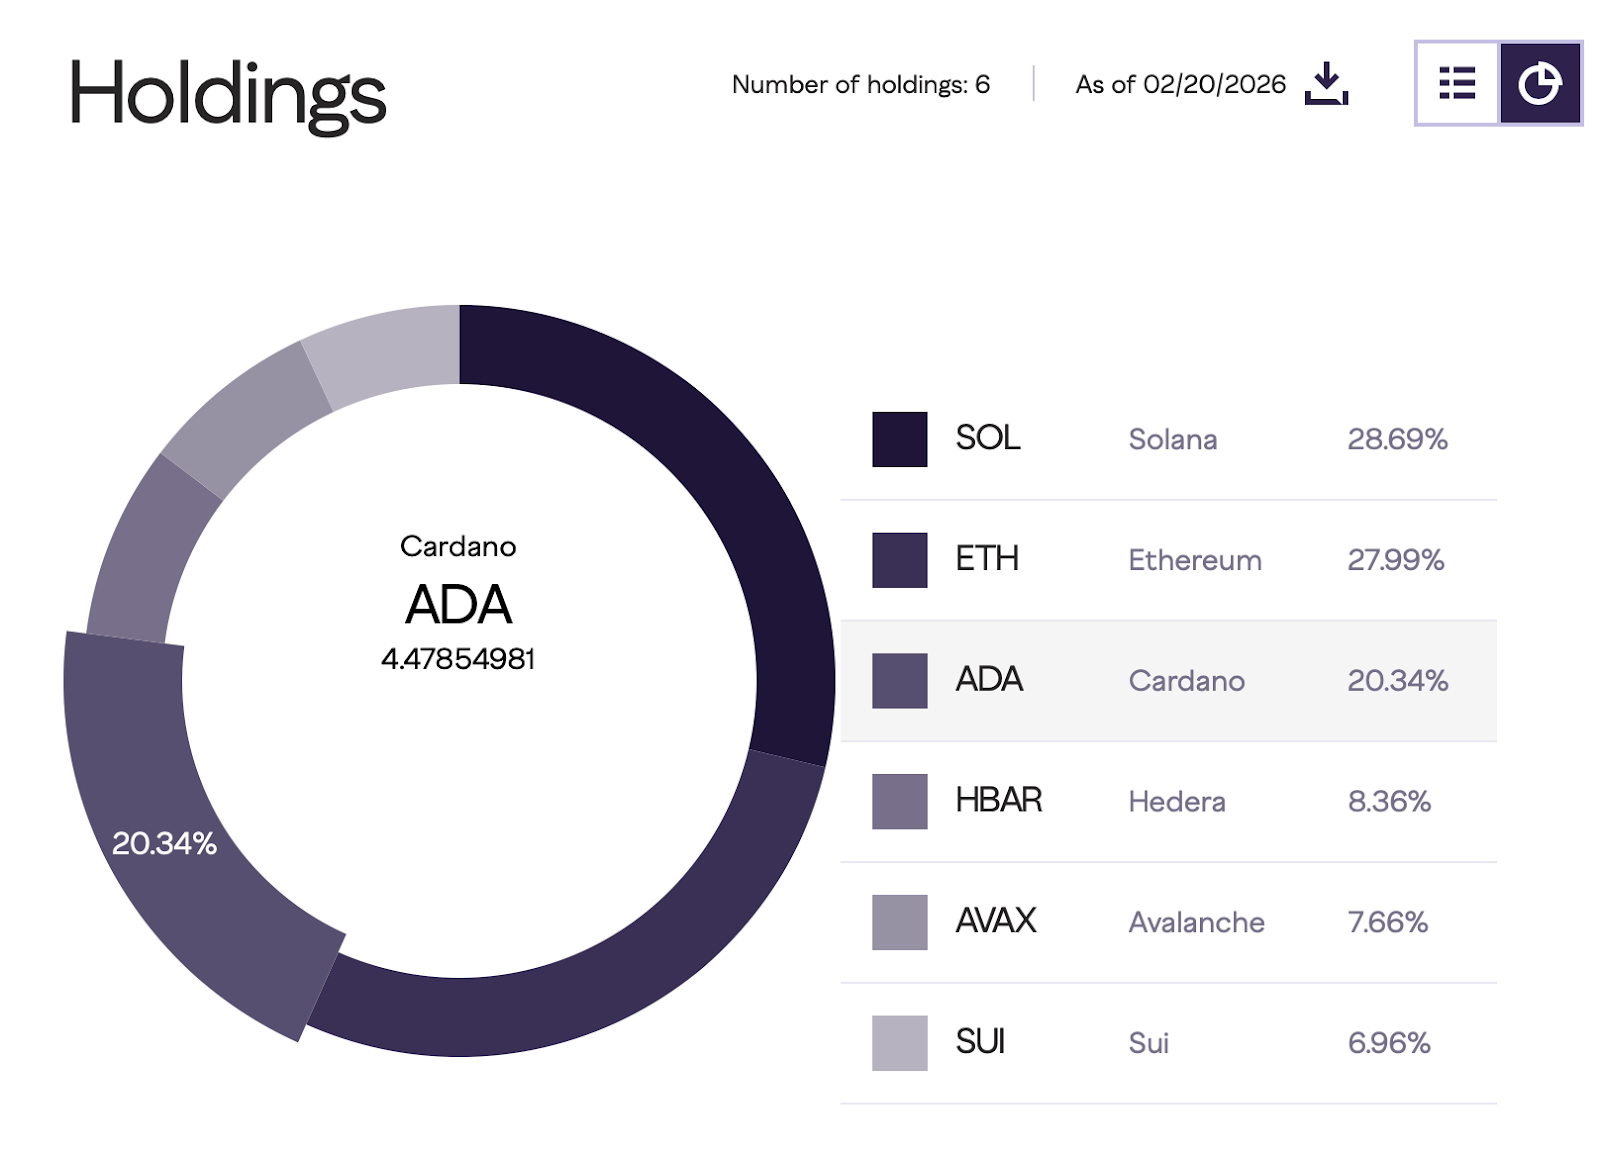
Task: Click the SUI color swatch
Action: (x=899, y=1043)
